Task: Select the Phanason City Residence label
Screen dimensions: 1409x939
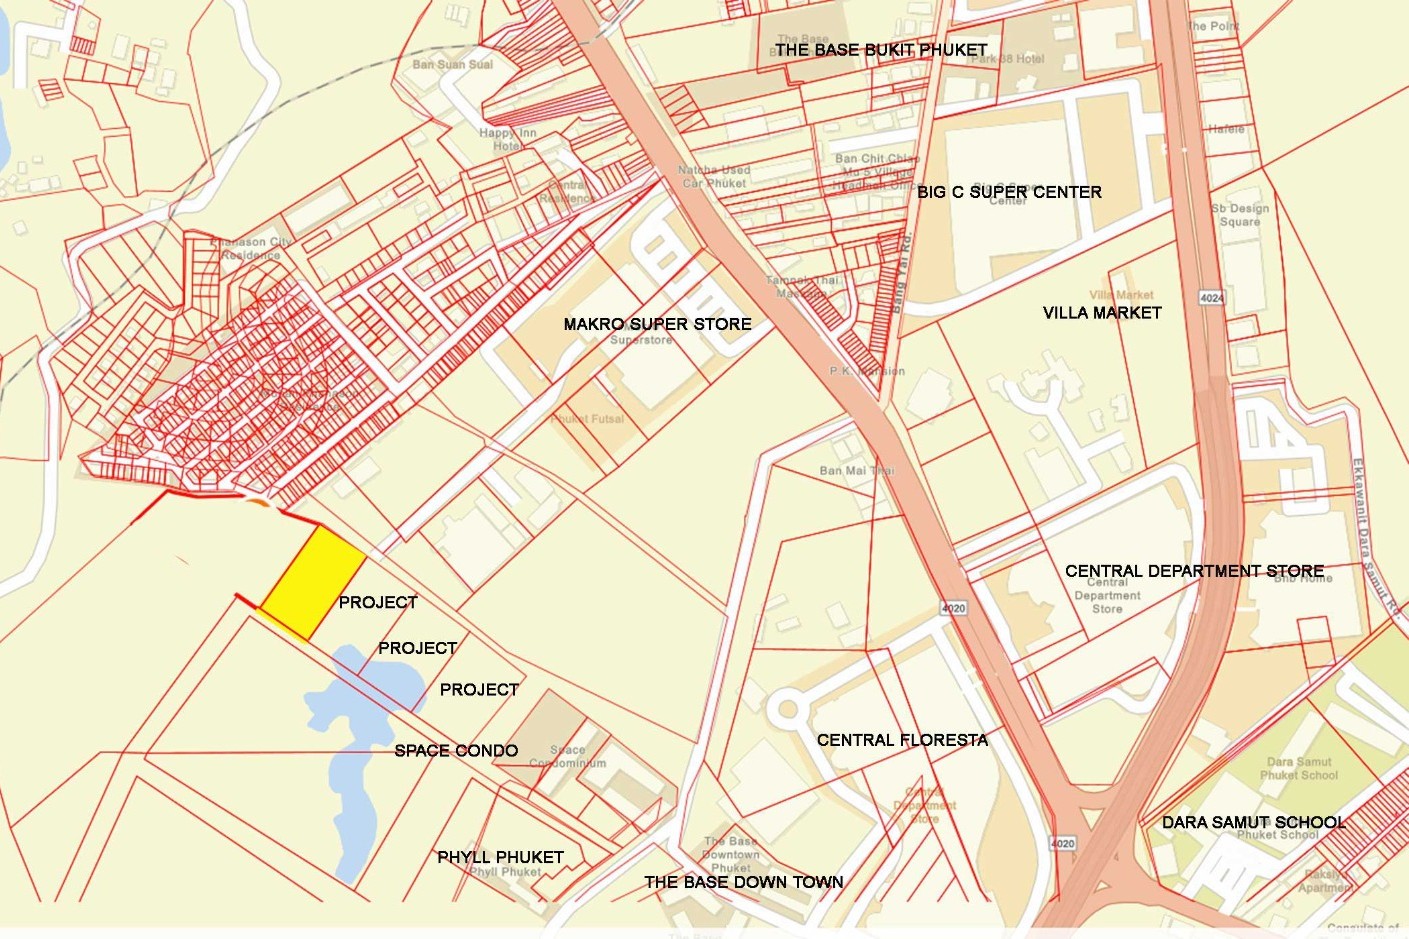Action: pos(251,248)
